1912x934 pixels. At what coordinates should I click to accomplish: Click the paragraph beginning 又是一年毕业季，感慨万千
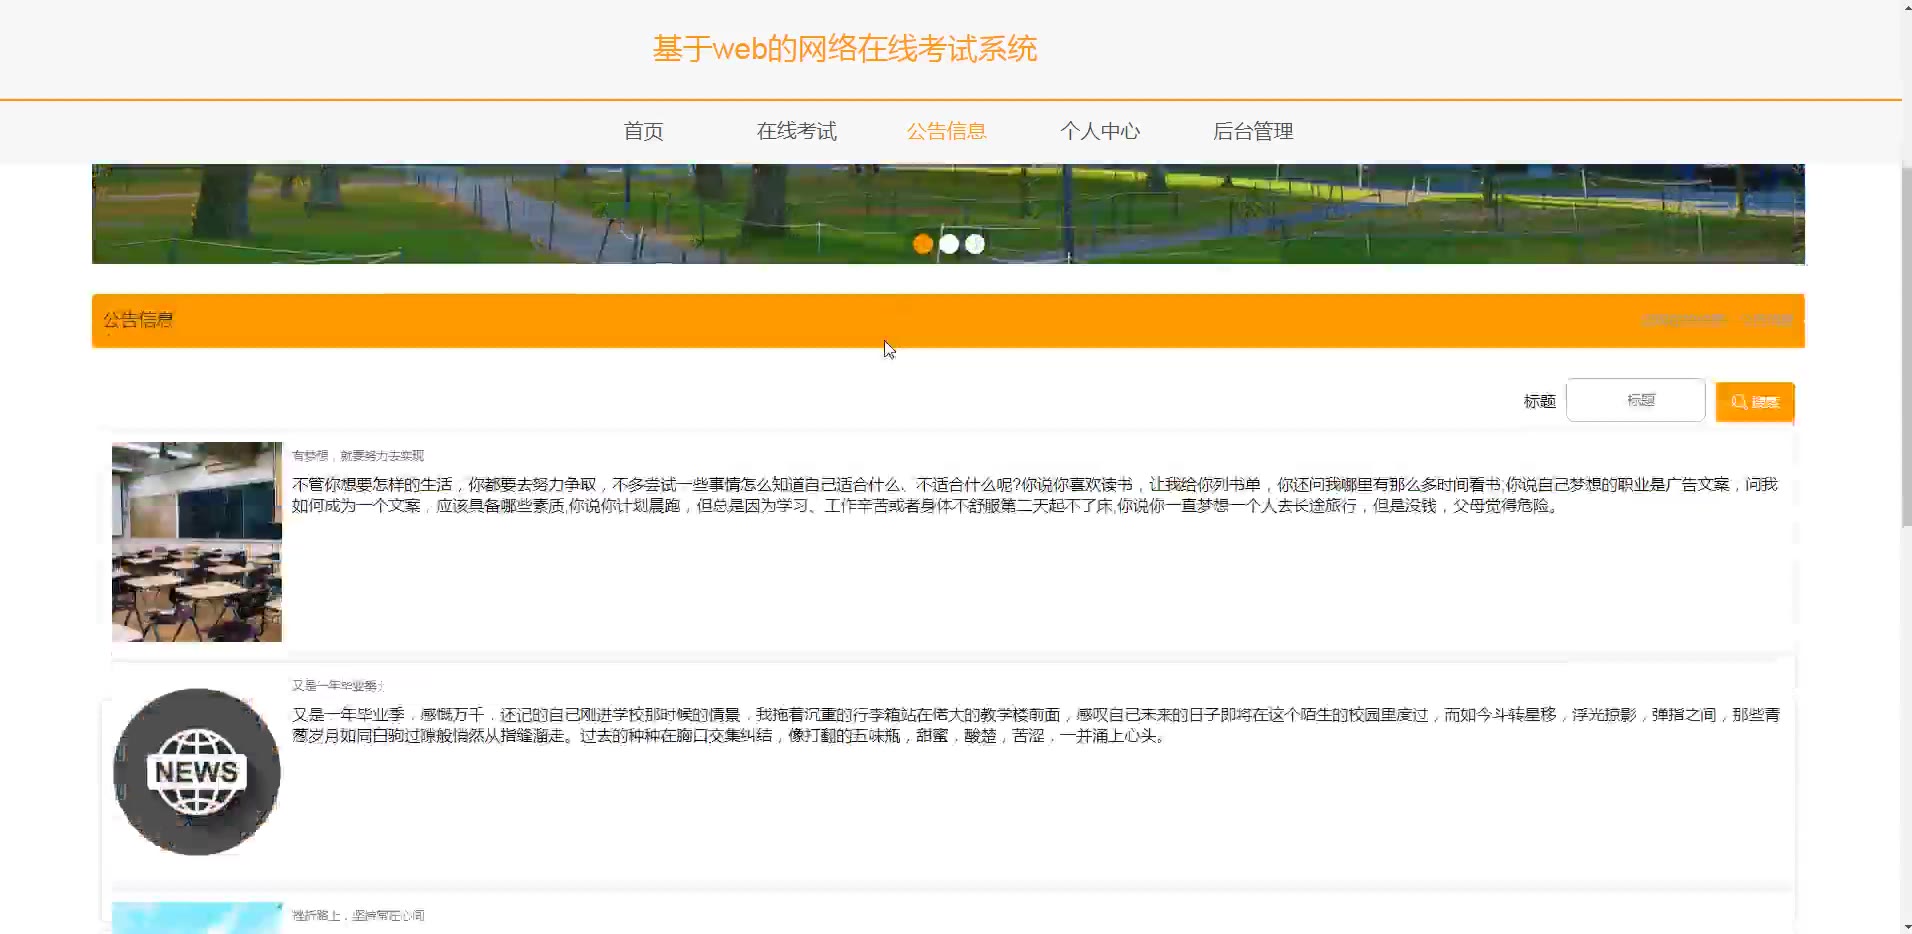click(1036, 725)
